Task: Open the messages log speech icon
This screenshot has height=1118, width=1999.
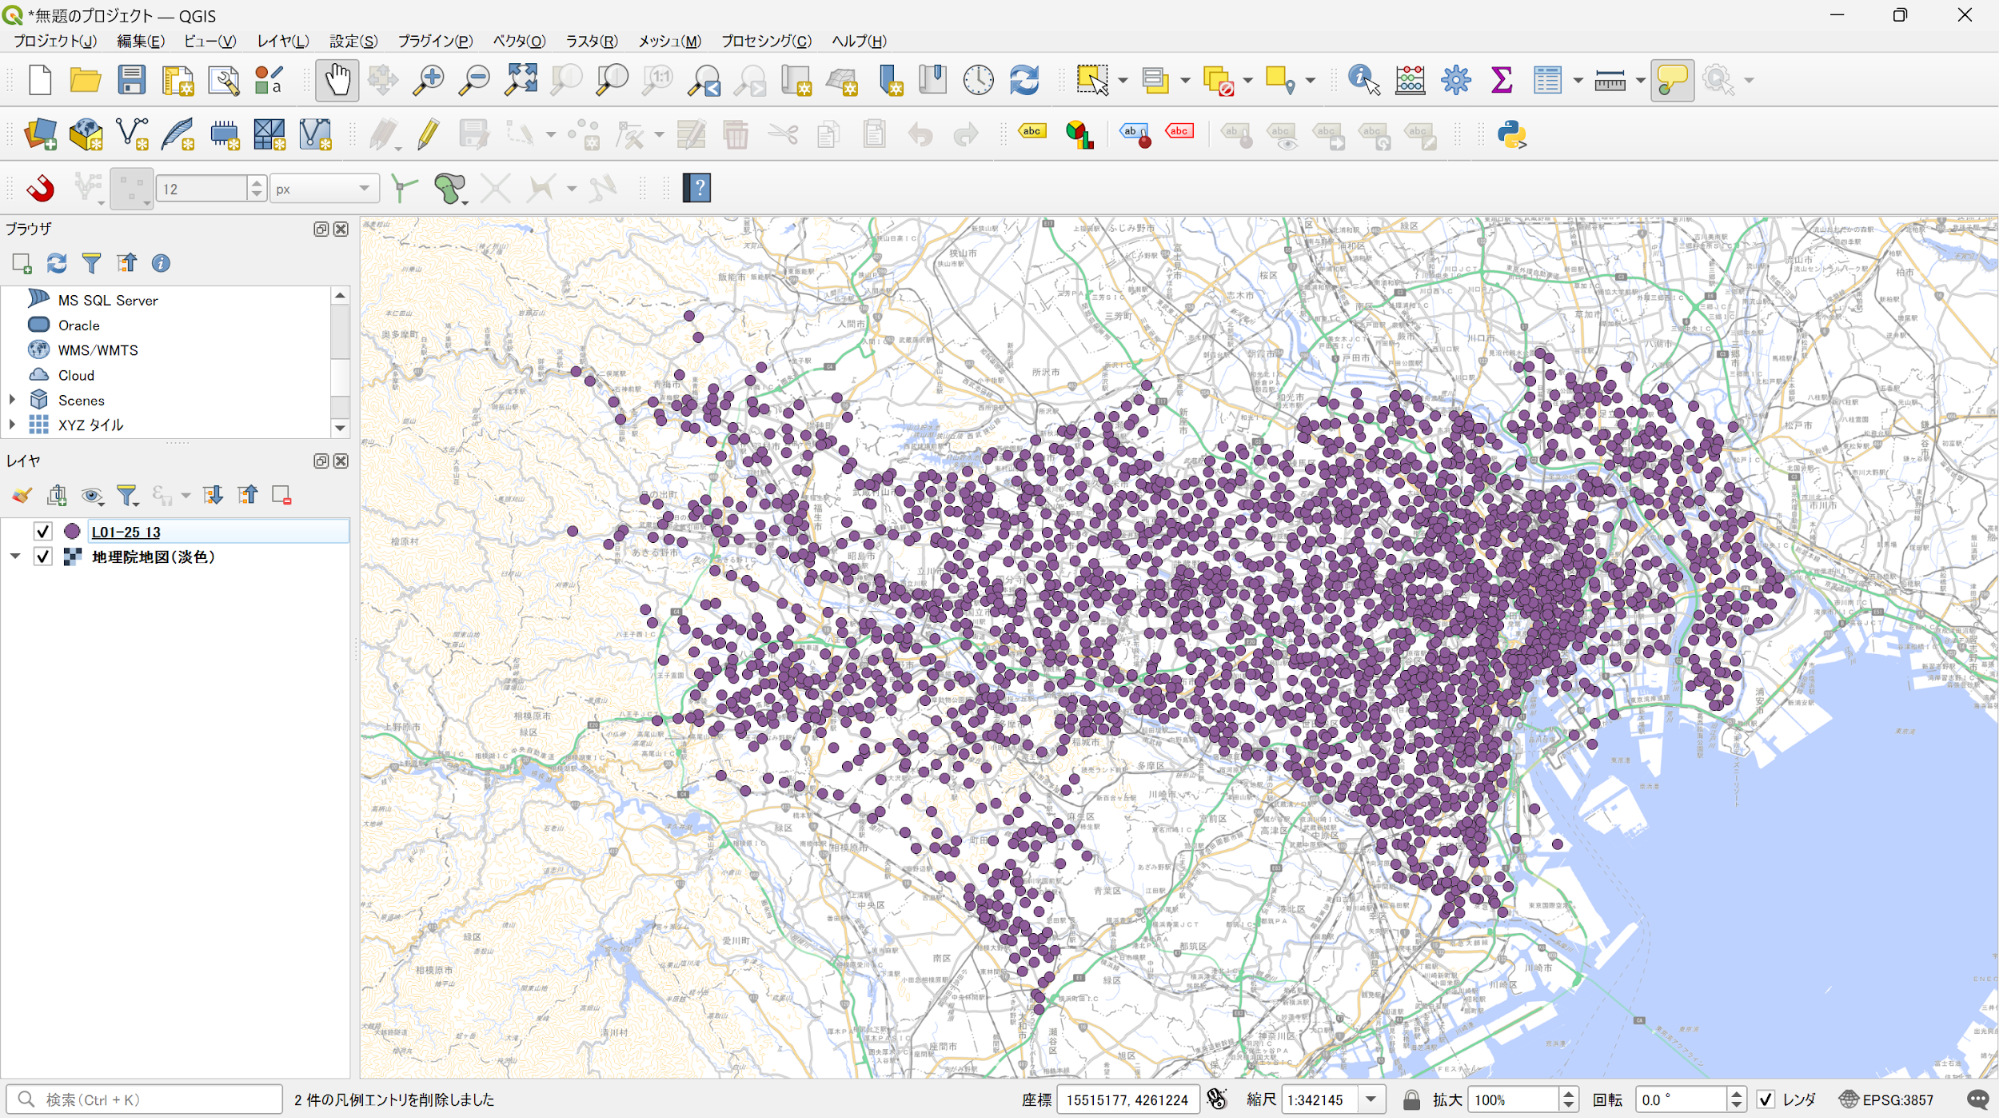Action: tap(1977, 1099)
